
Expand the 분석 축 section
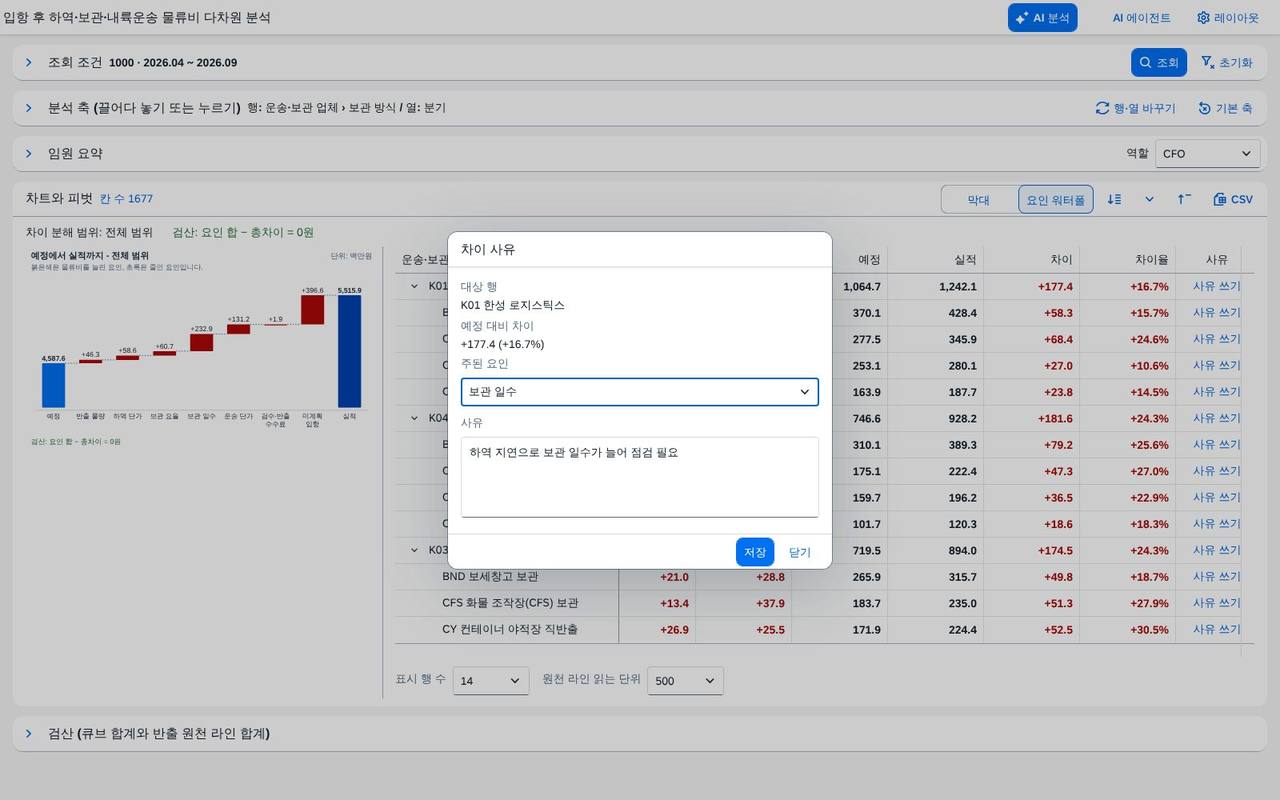click(x=29, y=108)
